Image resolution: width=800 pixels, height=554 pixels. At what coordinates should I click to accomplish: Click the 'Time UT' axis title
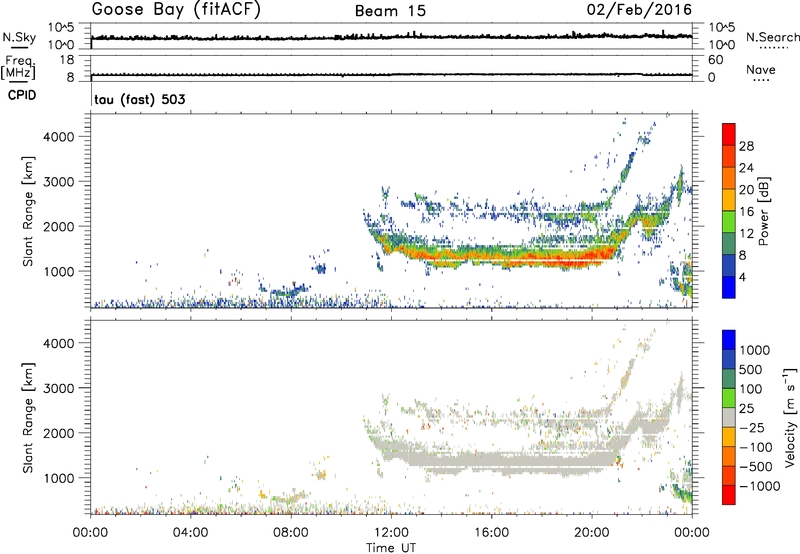pos(391,548)
